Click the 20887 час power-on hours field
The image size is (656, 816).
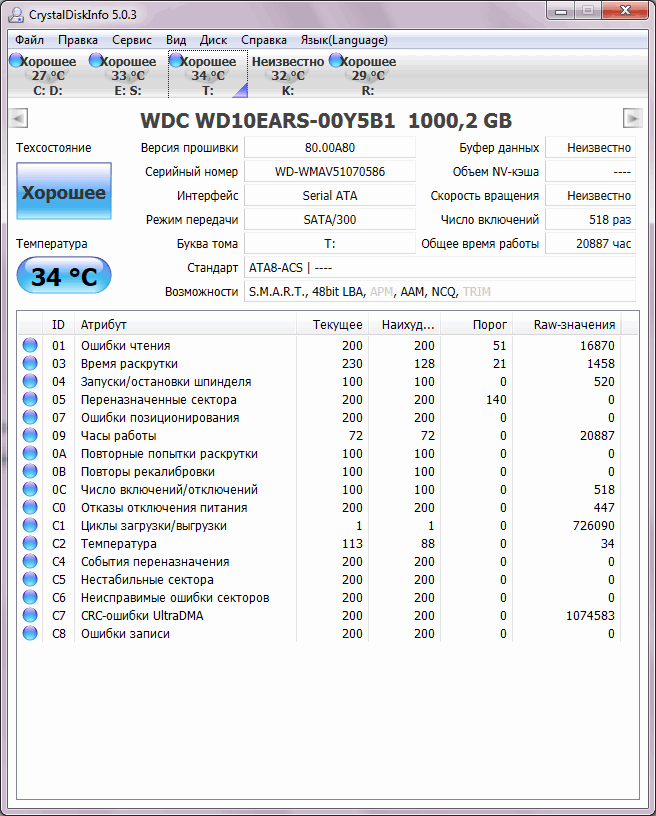590,244
